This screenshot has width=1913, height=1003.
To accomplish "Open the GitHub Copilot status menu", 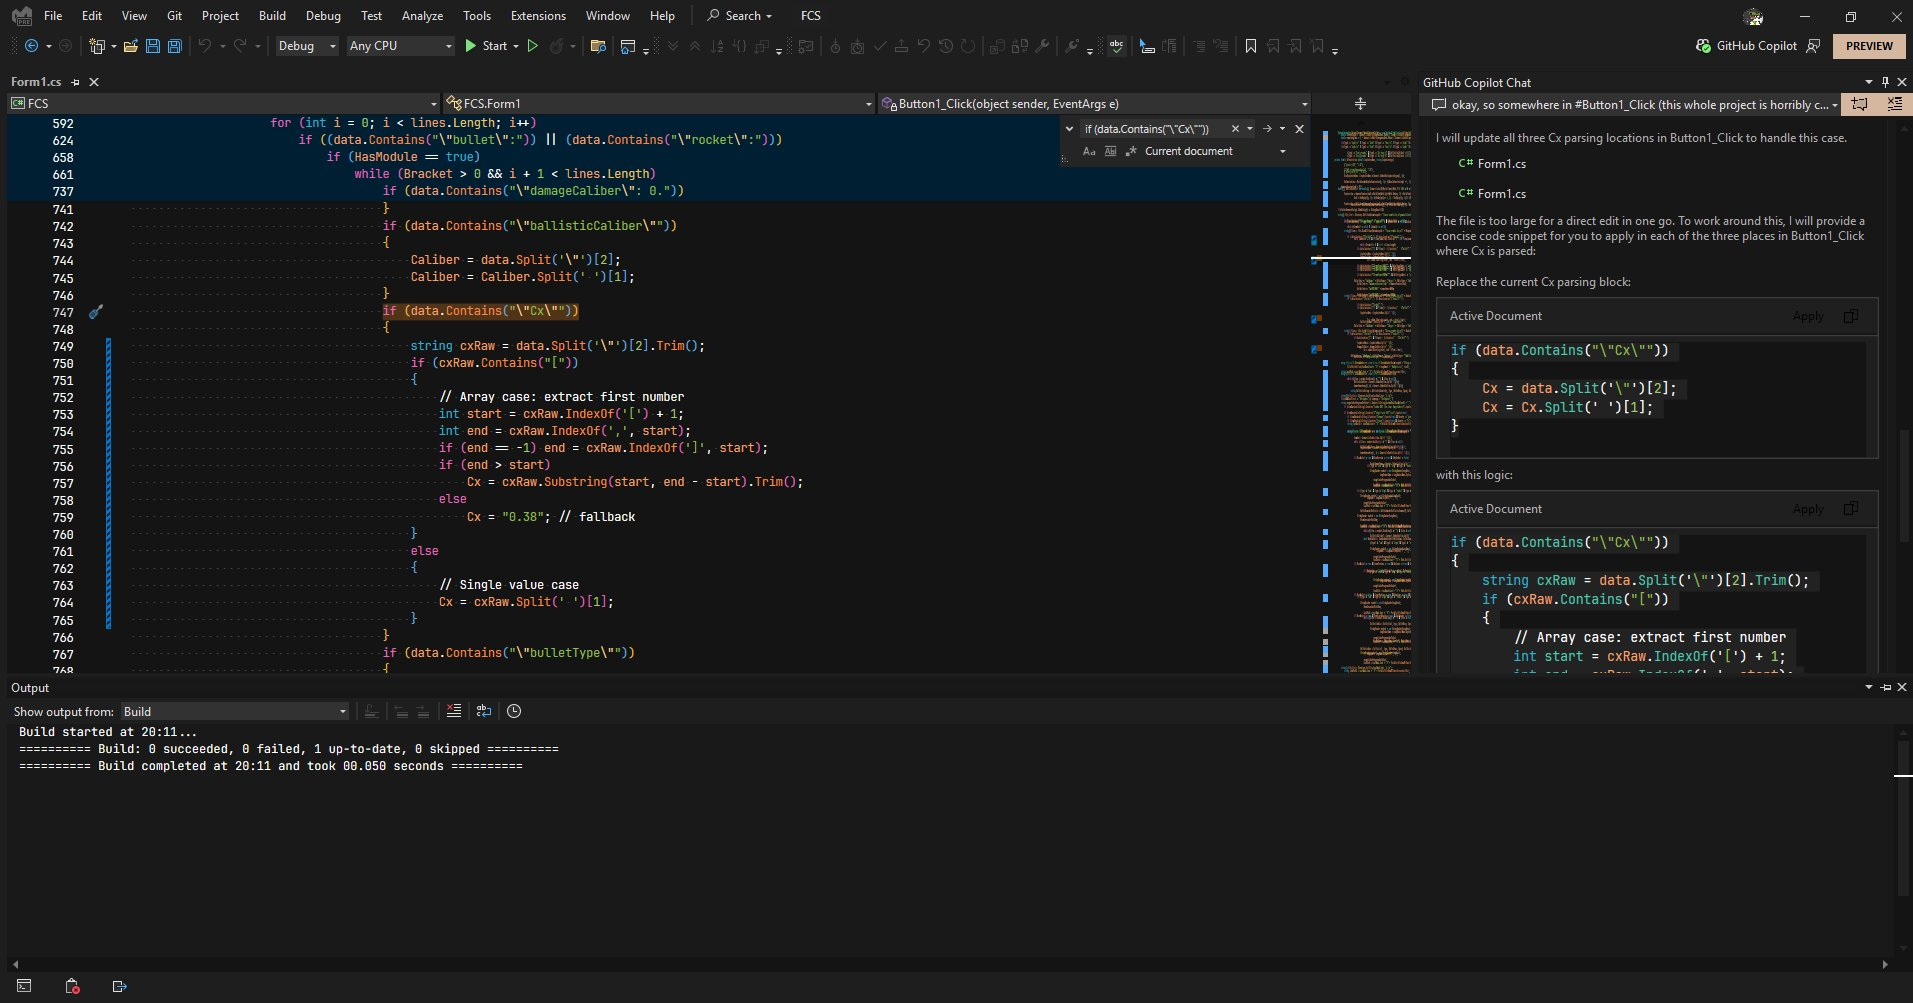I will pos(1747,46).
